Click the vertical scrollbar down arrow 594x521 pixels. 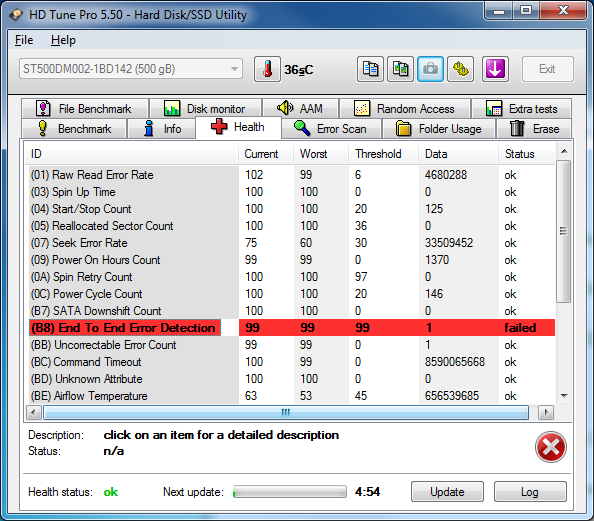click(x=564, y=396)
